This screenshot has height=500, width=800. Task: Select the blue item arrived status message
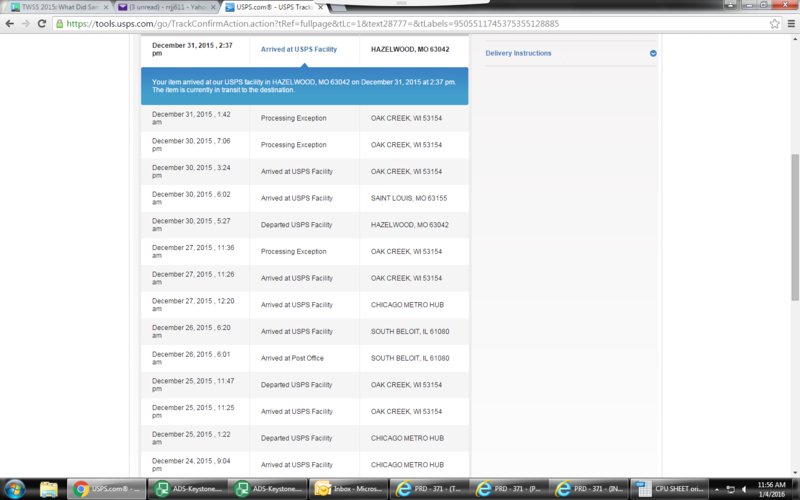click(304, 86)
